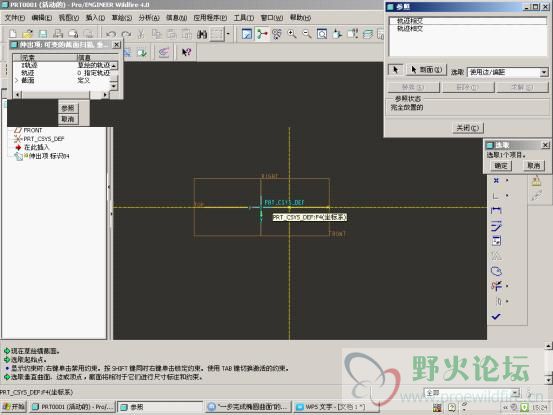The height and width of the screenshot is (415, 553).
Task: Click the blue checkmark Done sketch icon
Action: [496, 317]
